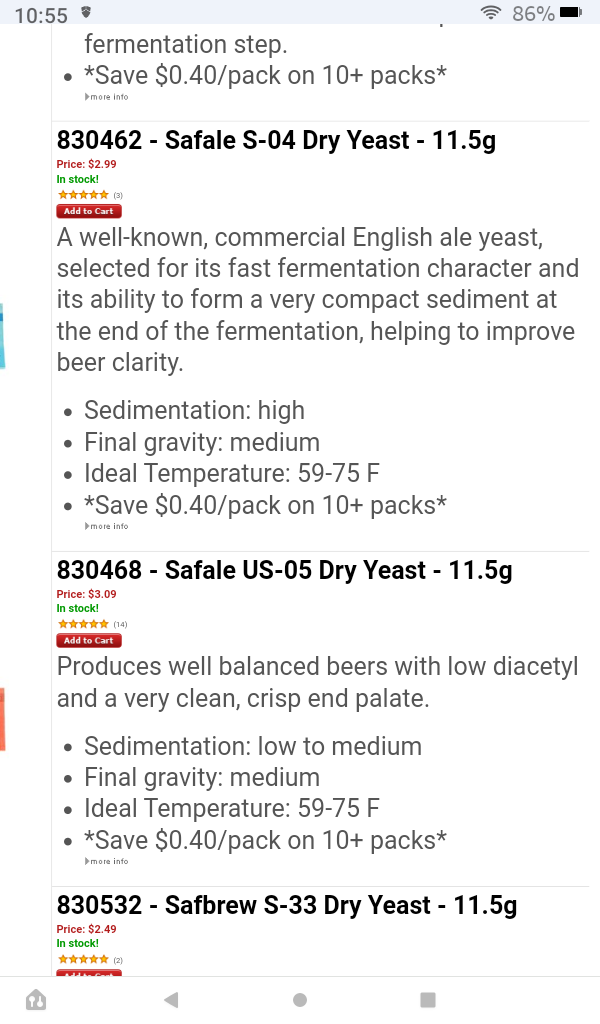
Task: Add Safale US-05 Dry Yeast to cart
Action: click(89, 640)
